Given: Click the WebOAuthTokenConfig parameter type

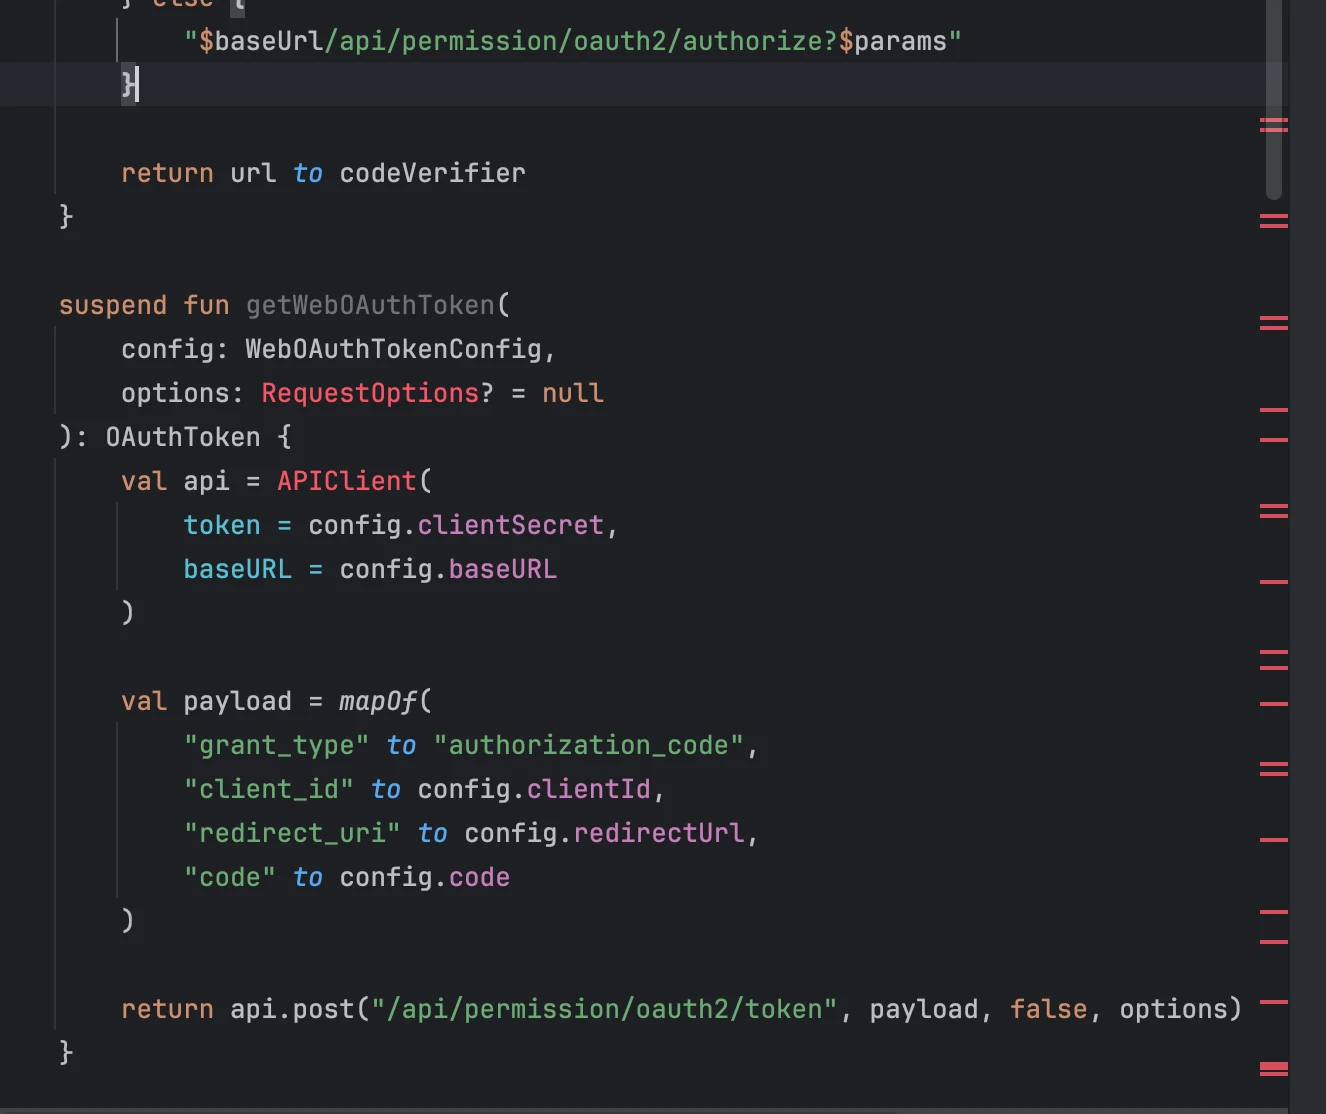Looking at the screenshot, I should tap(393, 349).
